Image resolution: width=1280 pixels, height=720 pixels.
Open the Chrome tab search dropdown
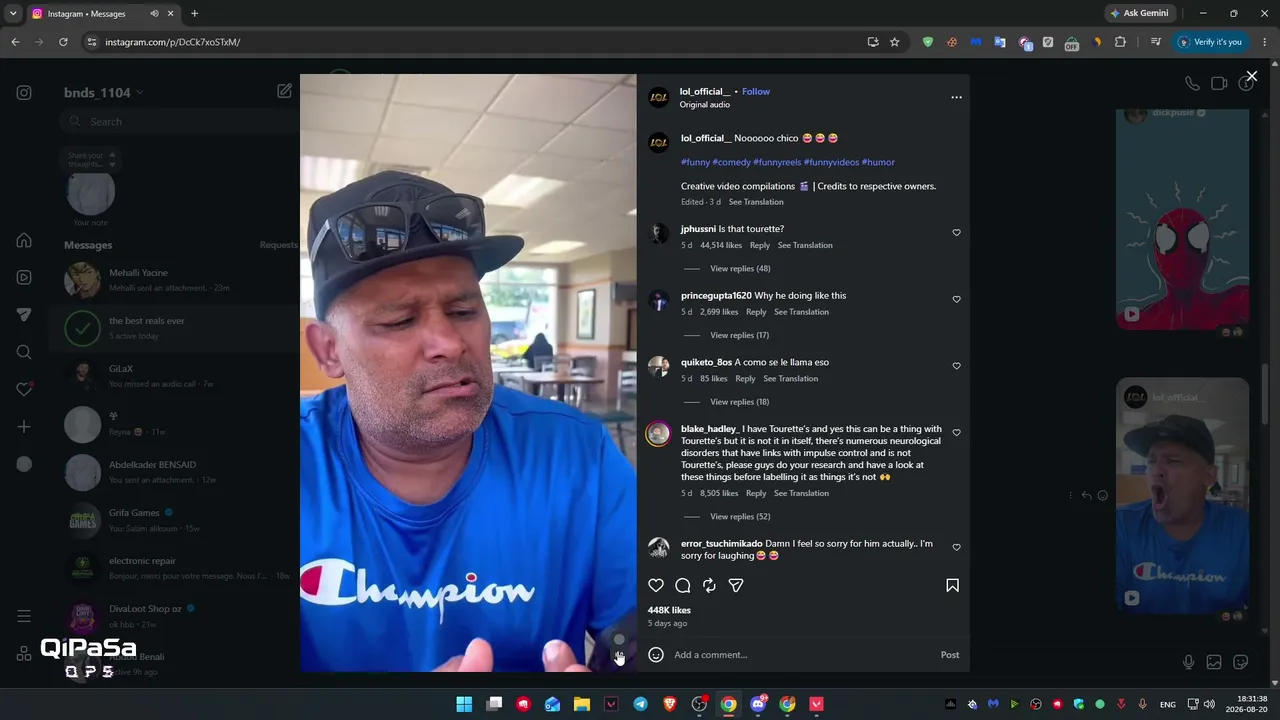(13, 14)
